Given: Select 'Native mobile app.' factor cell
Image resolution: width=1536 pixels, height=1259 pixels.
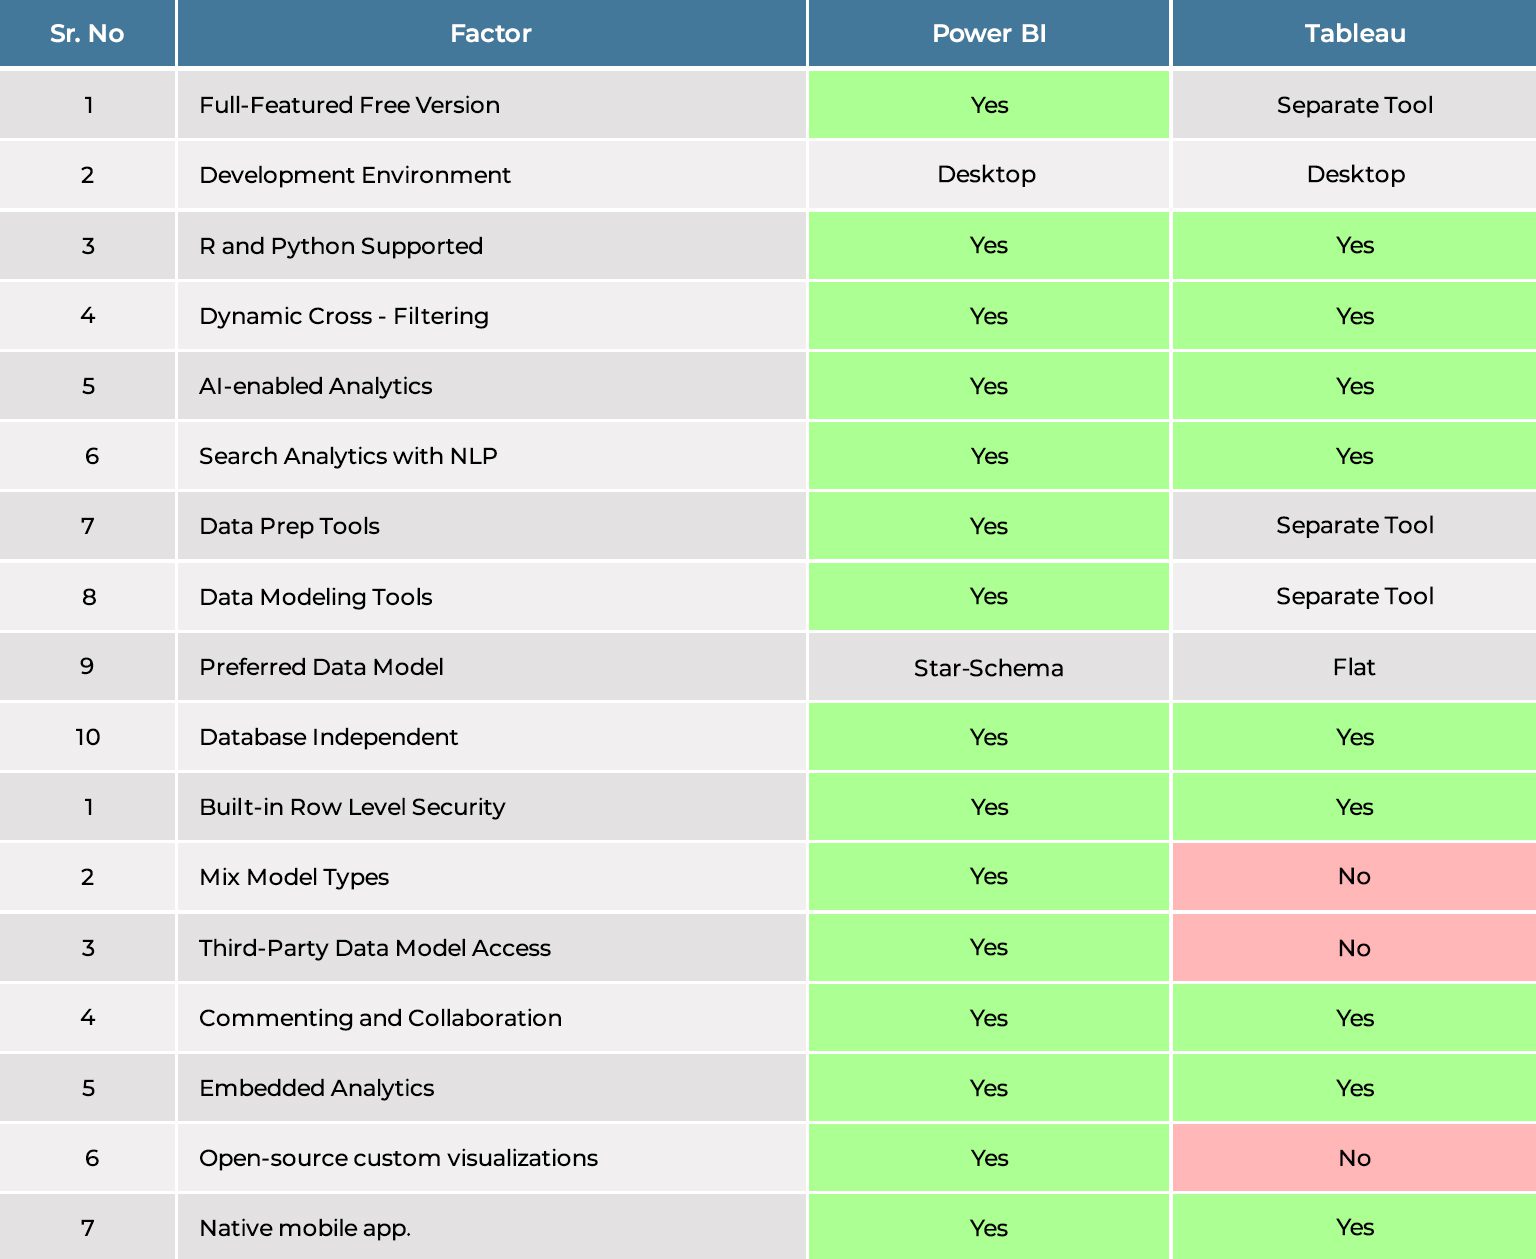Looking at the screenshot, I should (x=491, y=1227).
